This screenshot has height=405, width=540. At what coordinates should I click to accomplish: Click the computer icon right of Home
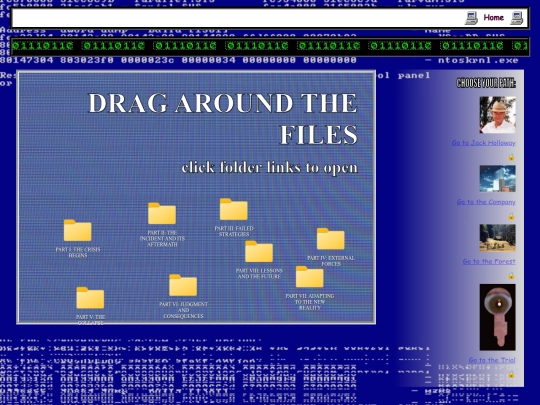pyautogui.click(x=516, y=18)
